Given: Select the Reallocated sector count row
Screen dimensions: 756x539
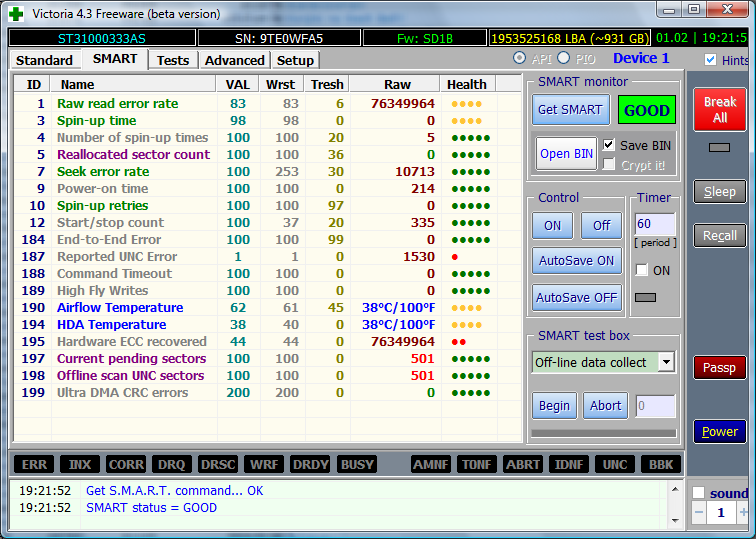Looking at the screenshot, I should point(268,154).
